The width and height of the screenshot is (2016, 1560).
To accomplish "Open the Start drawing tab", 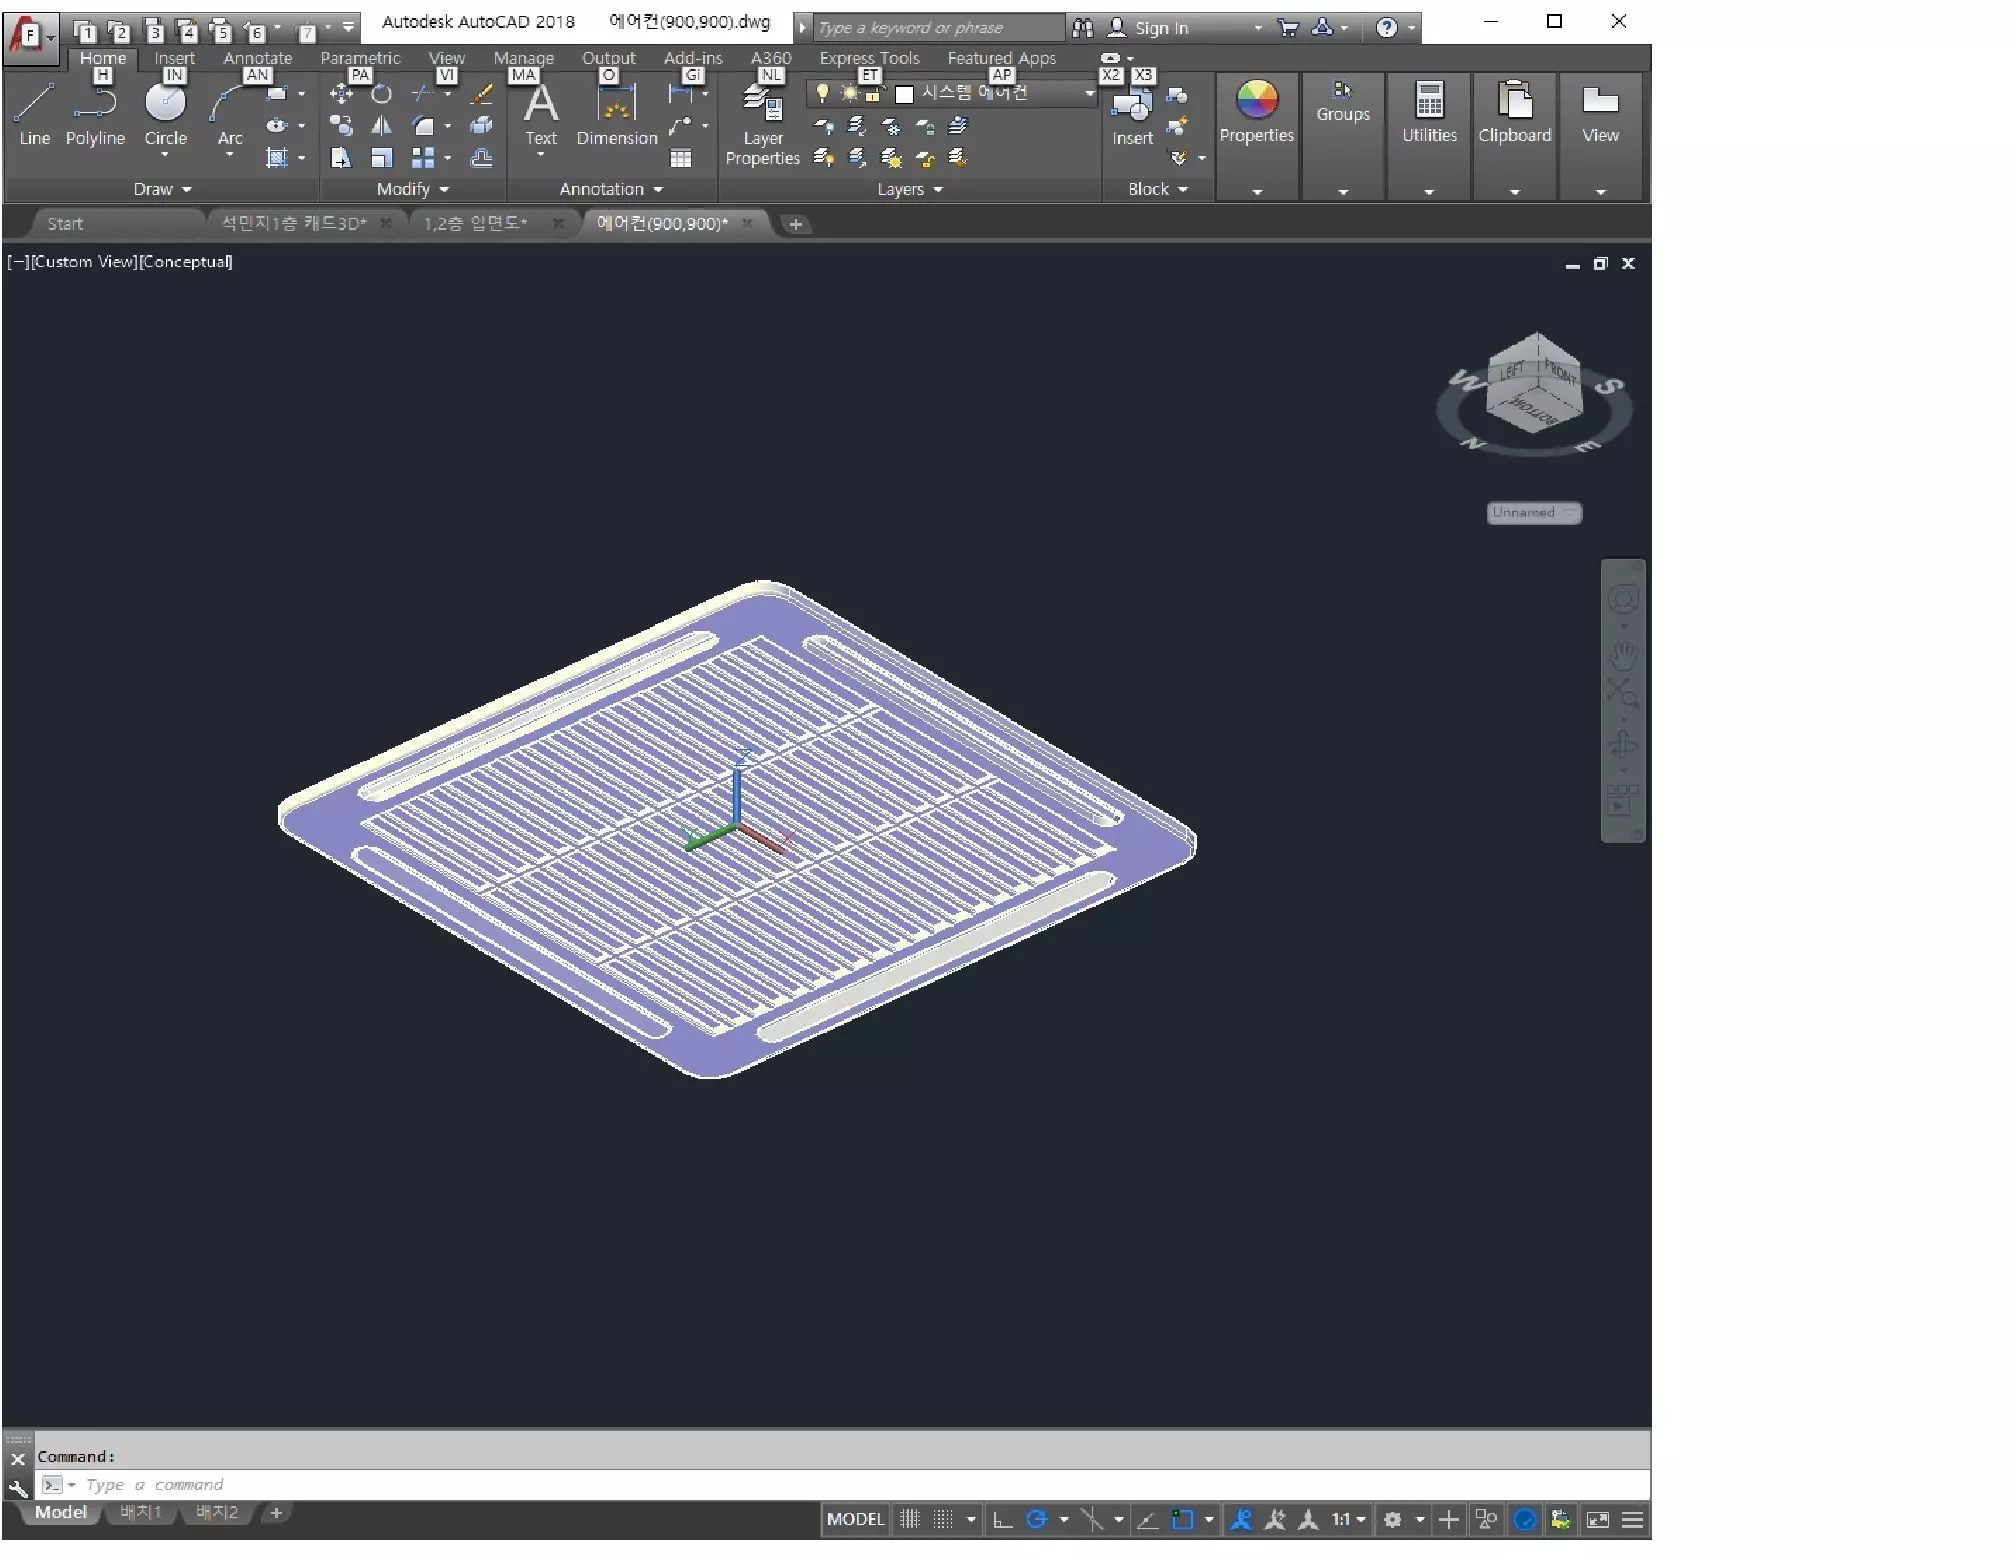I will pyautogui.click(x=65, y=224).
